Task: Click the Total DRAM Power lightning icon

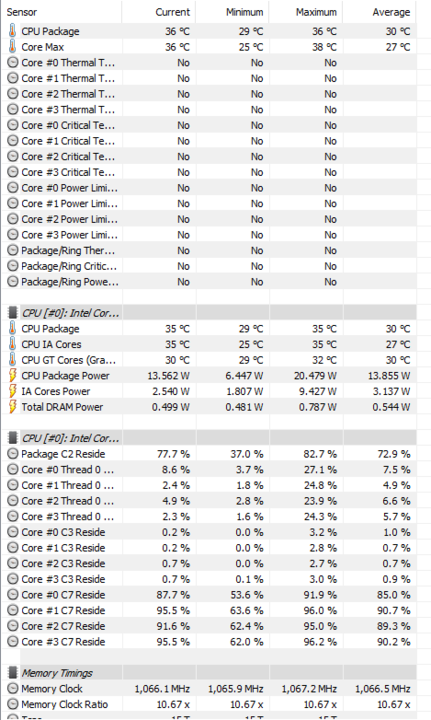Action: 12,407
